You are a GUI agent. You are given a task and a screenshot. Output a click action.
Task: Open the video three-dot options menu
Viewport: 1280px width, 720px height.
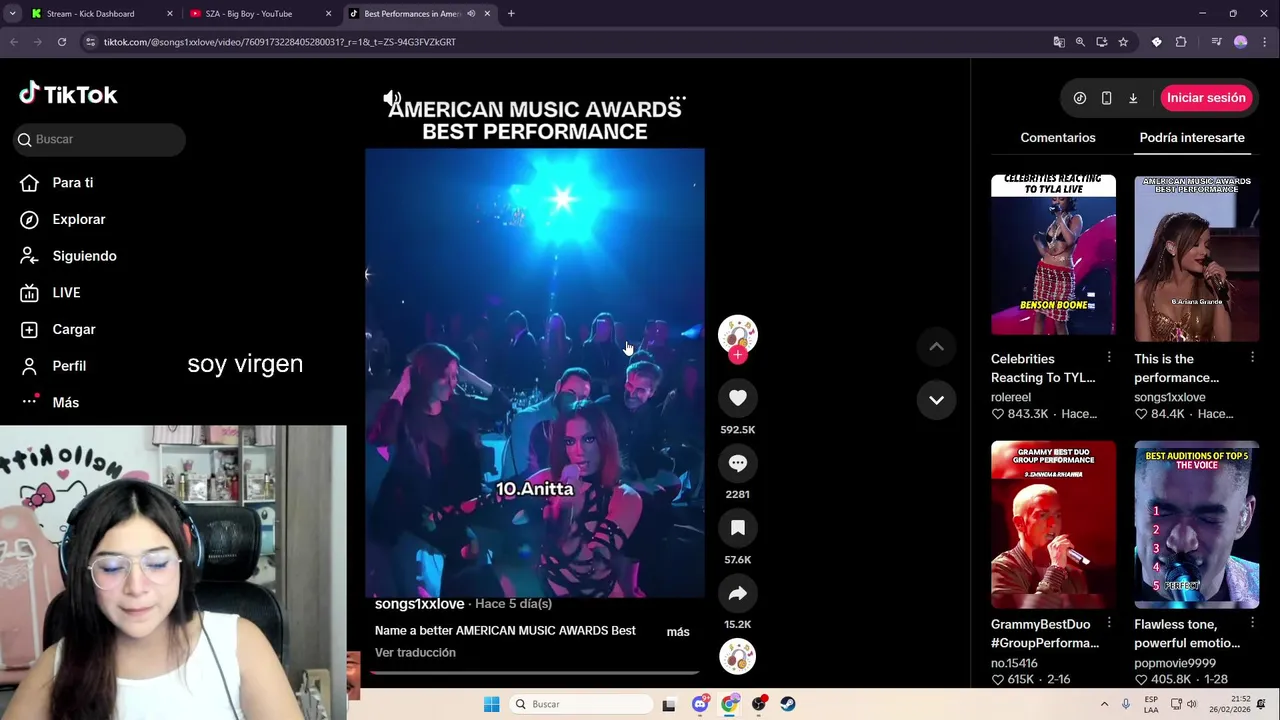pyautogui.click(x=677, y=99)
